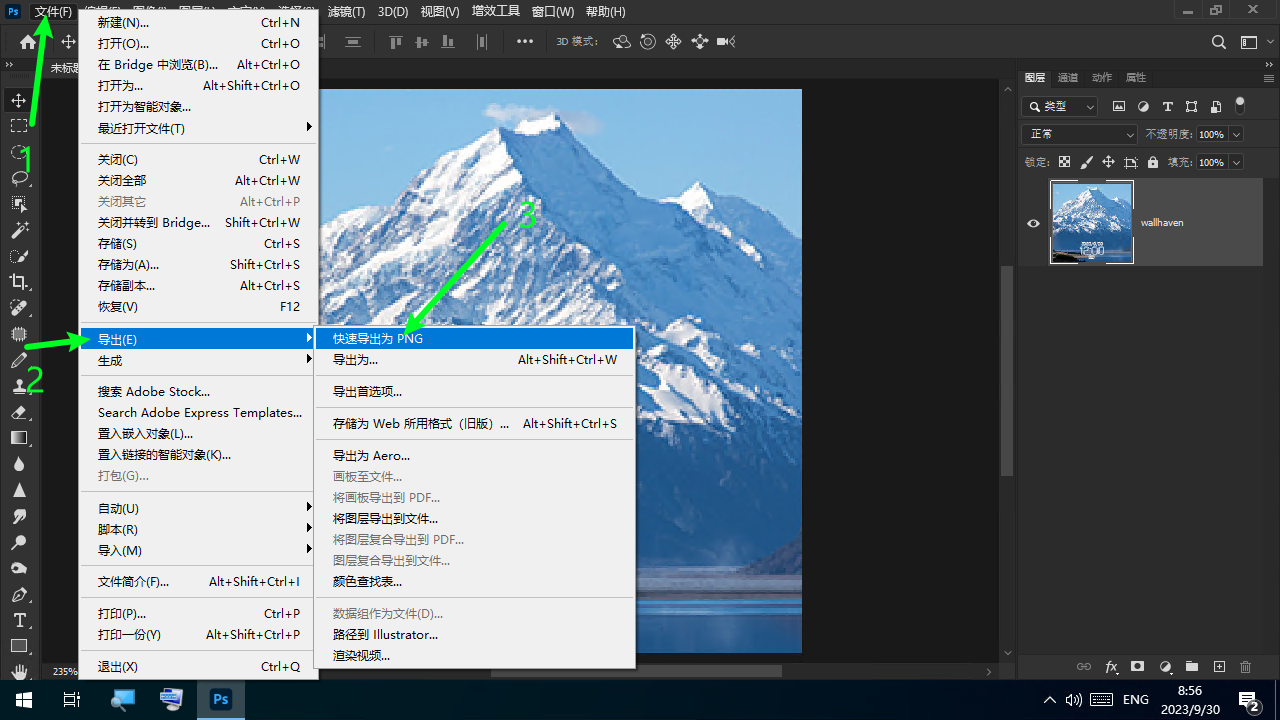Open the blend mode 正常 dropdown

(1079, 134)
